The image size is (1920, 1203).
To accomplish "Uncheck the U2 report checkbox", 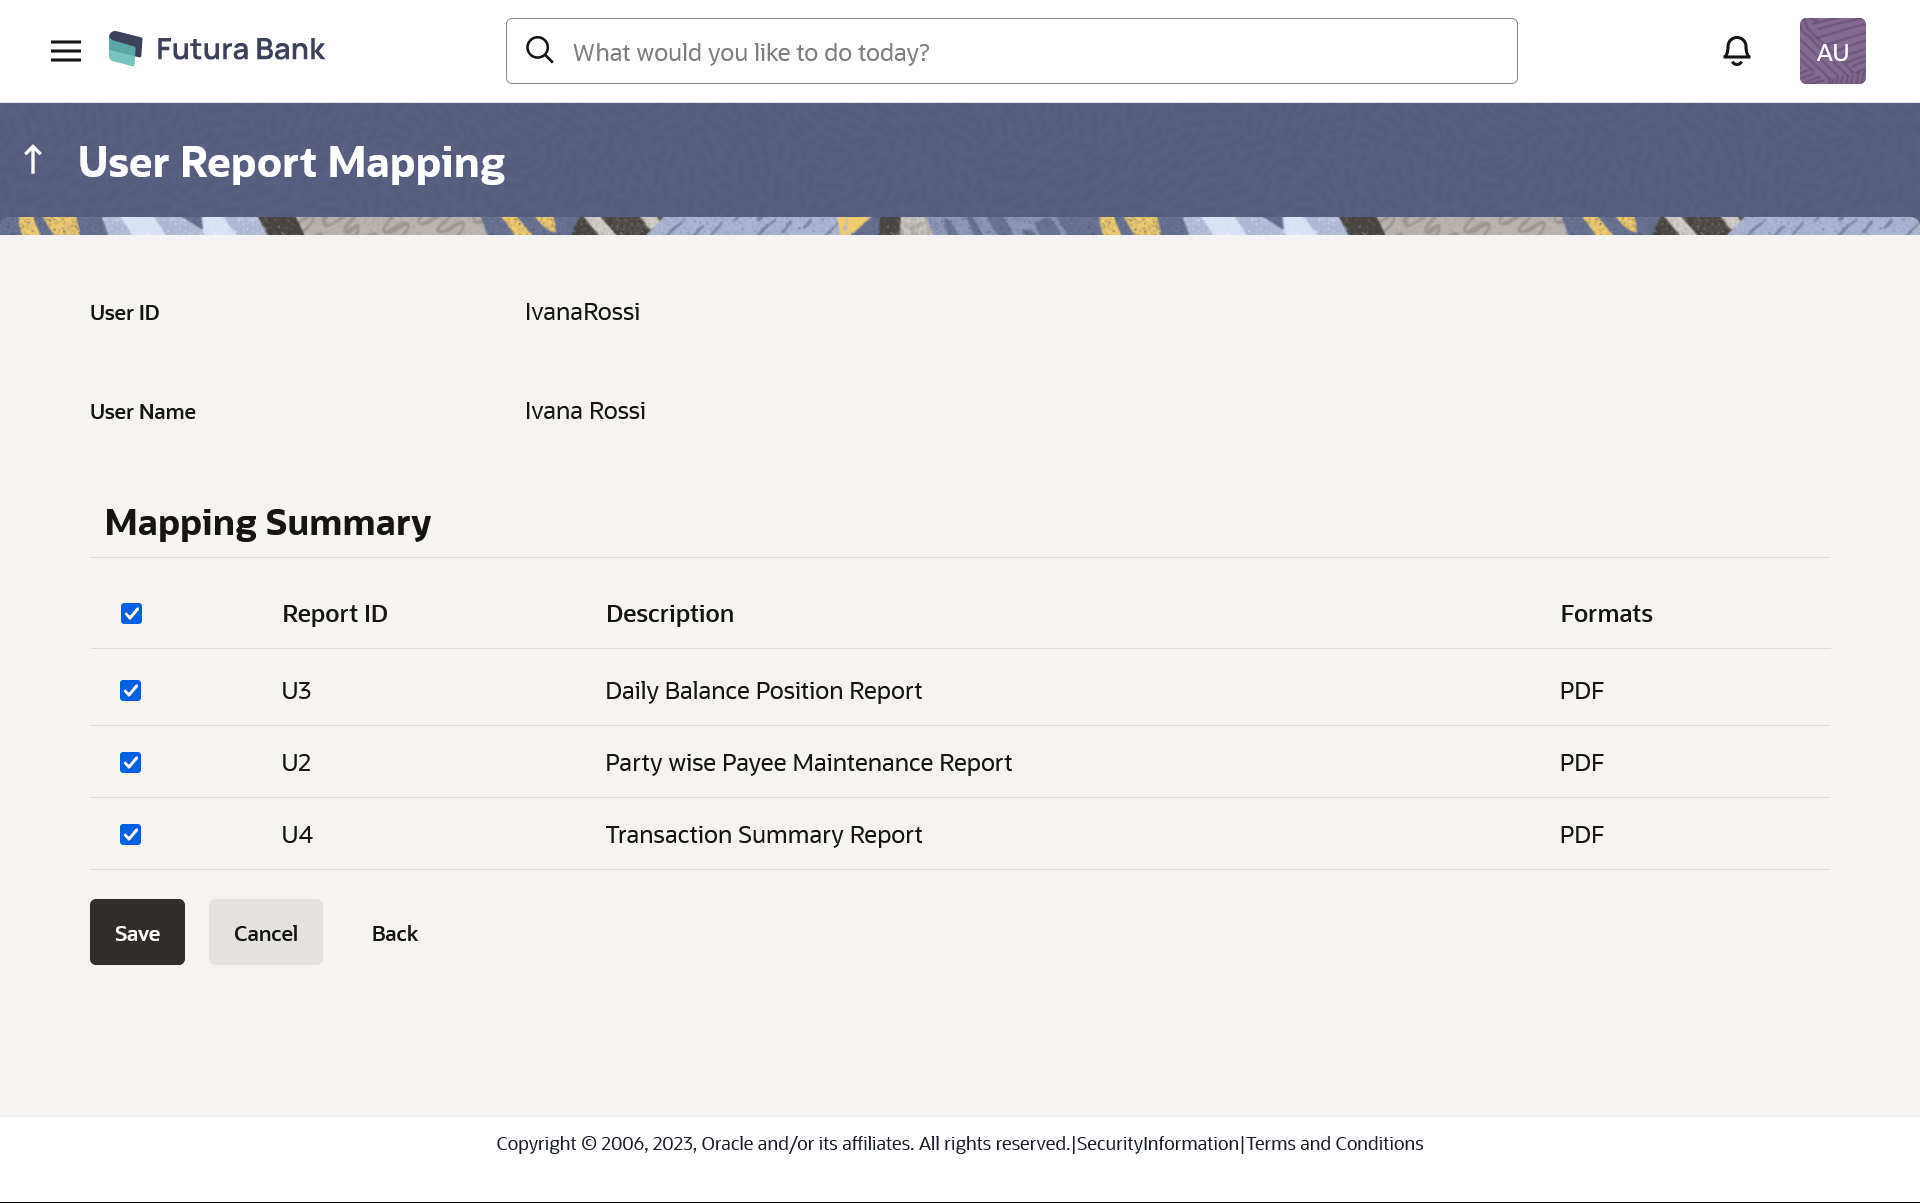I will coord(131,763).
